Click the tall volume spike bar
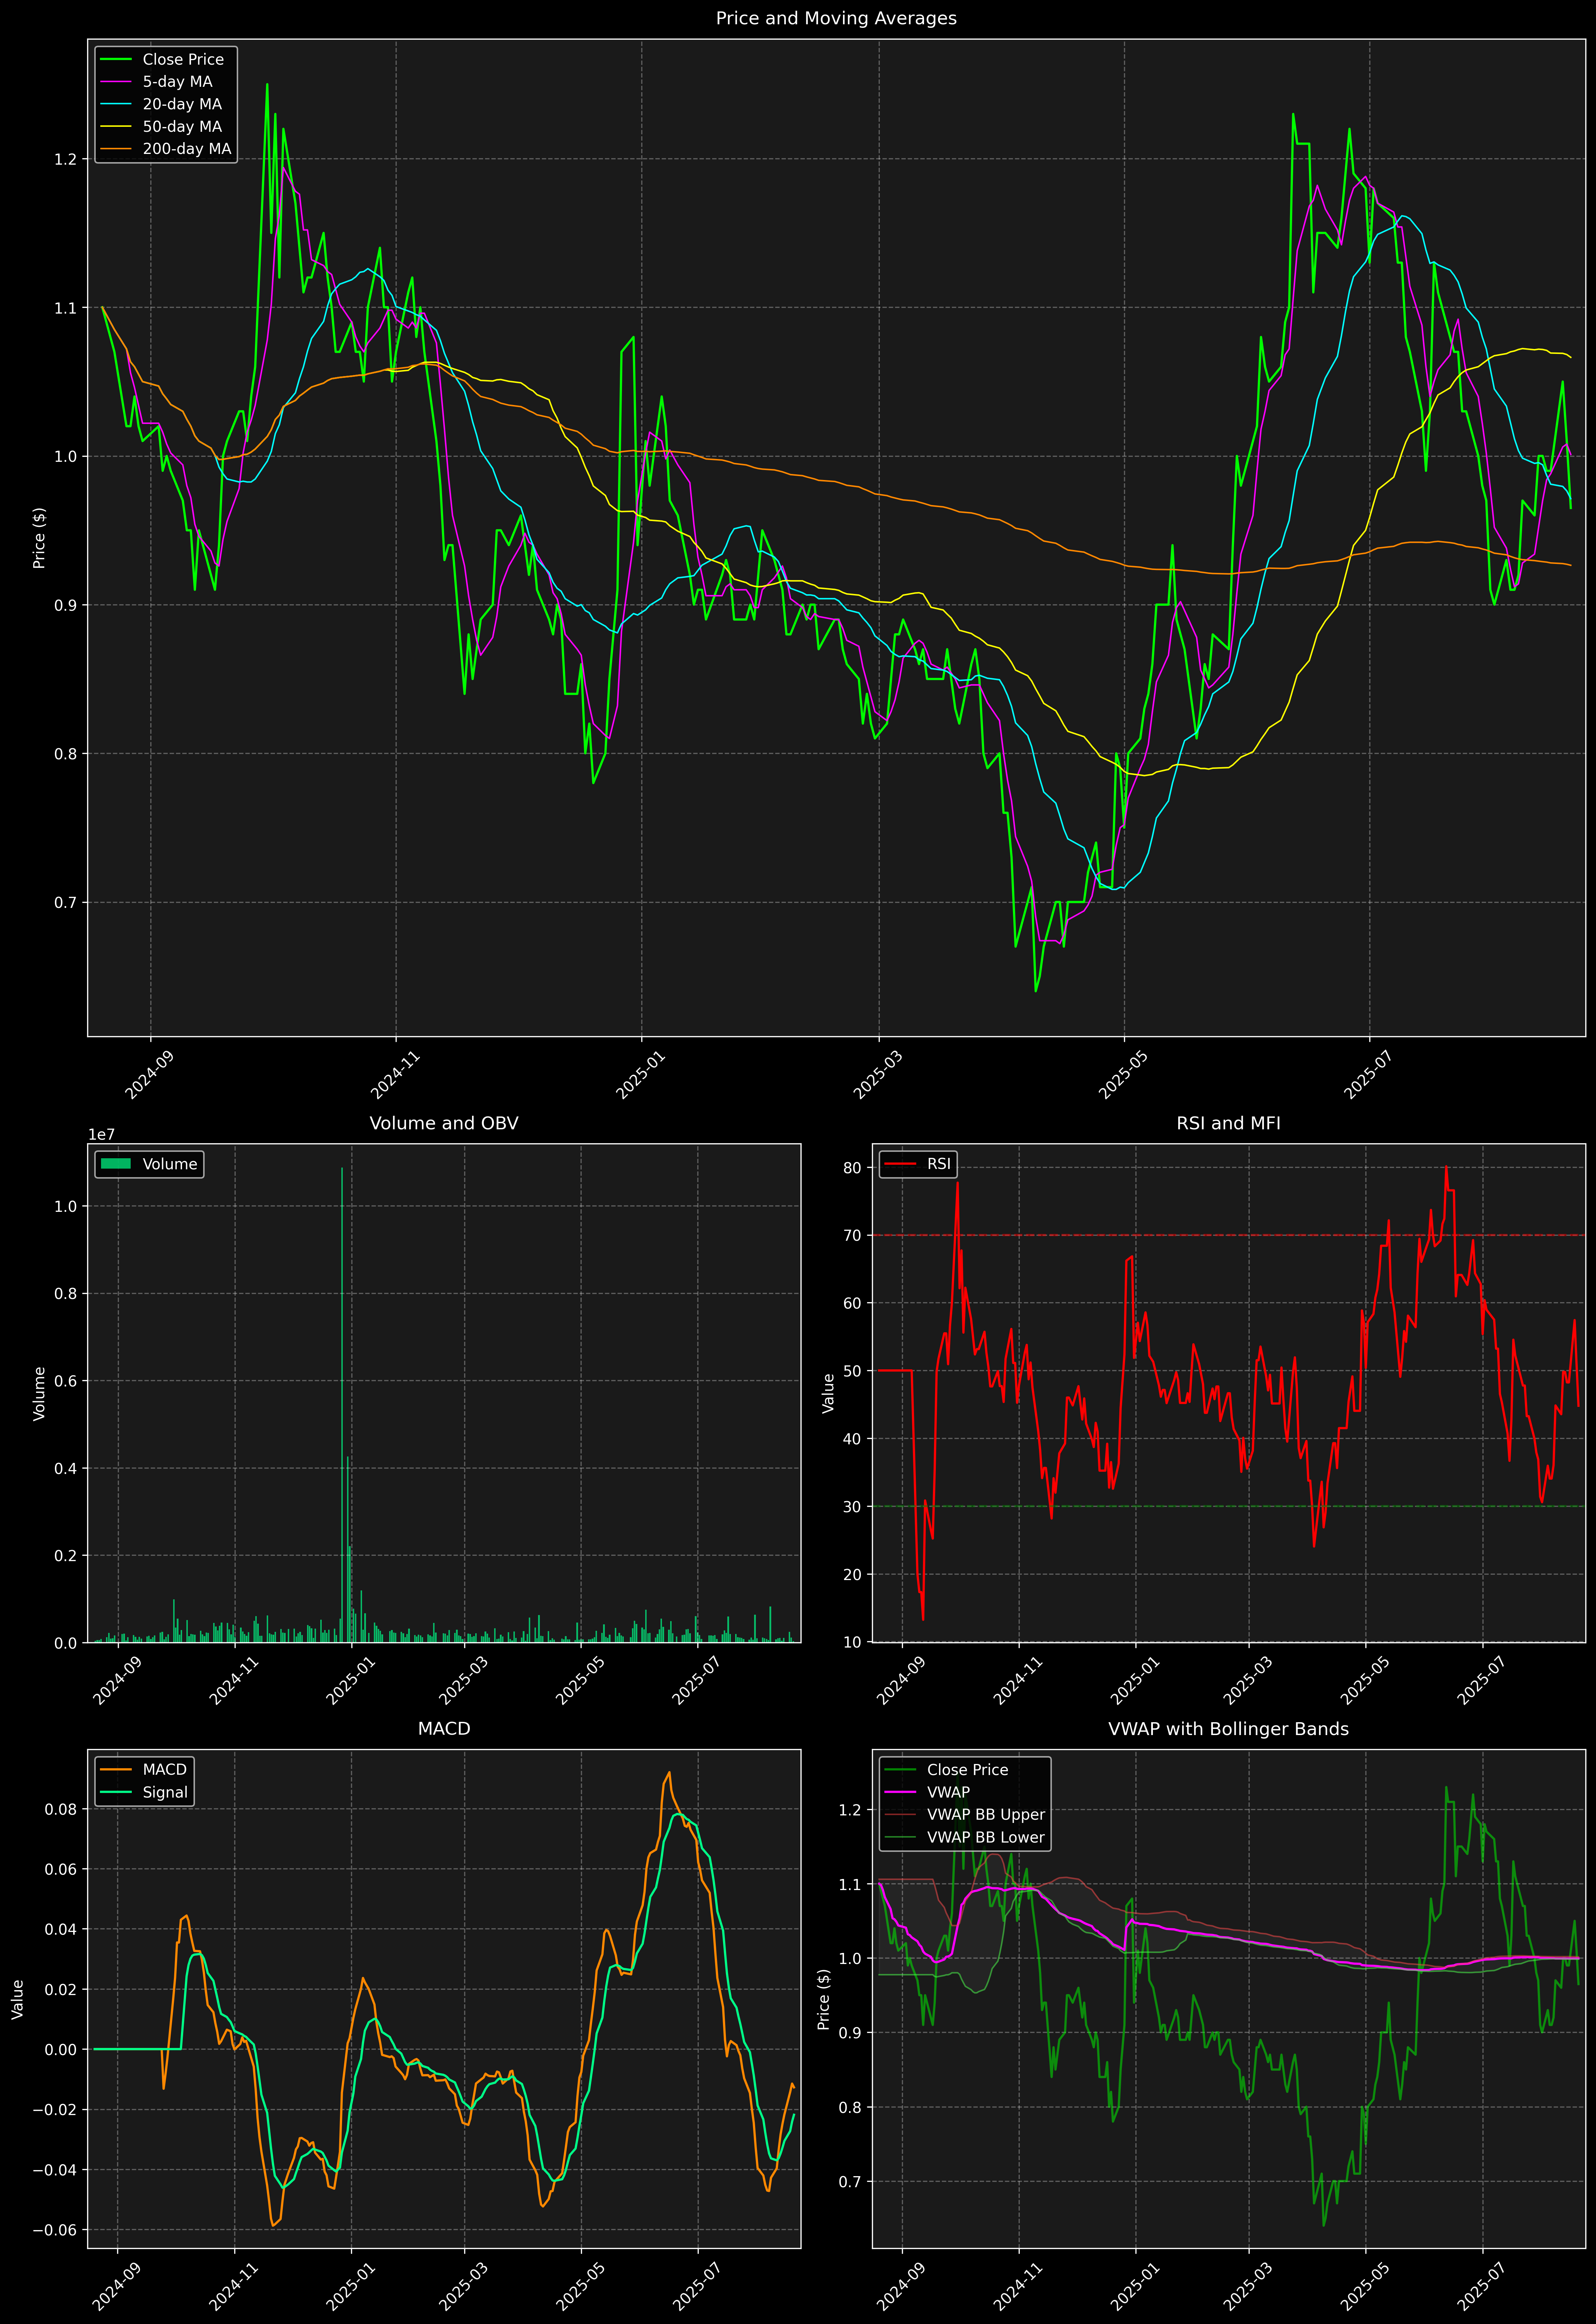The width and height of the screenshot is (1596, 2324). [342, 1400]
